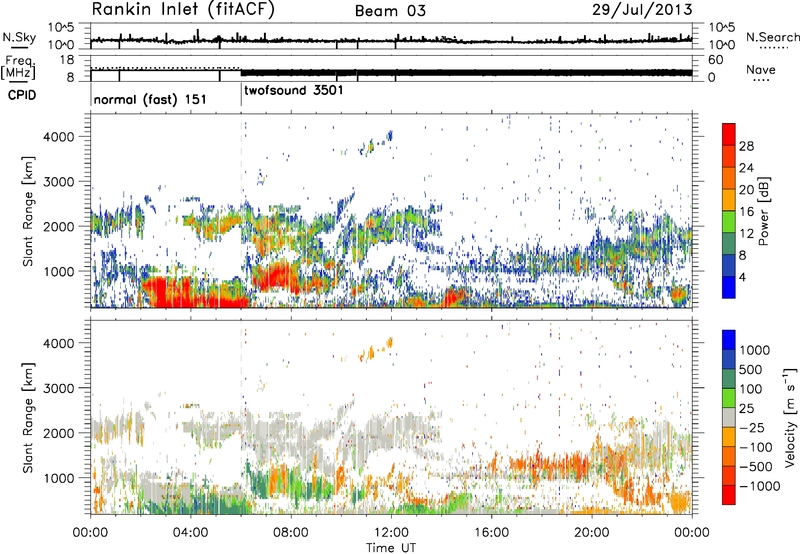Click "Slant Range [km]" label of velocity panel
The image size is (800, 554).
(x=28, y=417)
